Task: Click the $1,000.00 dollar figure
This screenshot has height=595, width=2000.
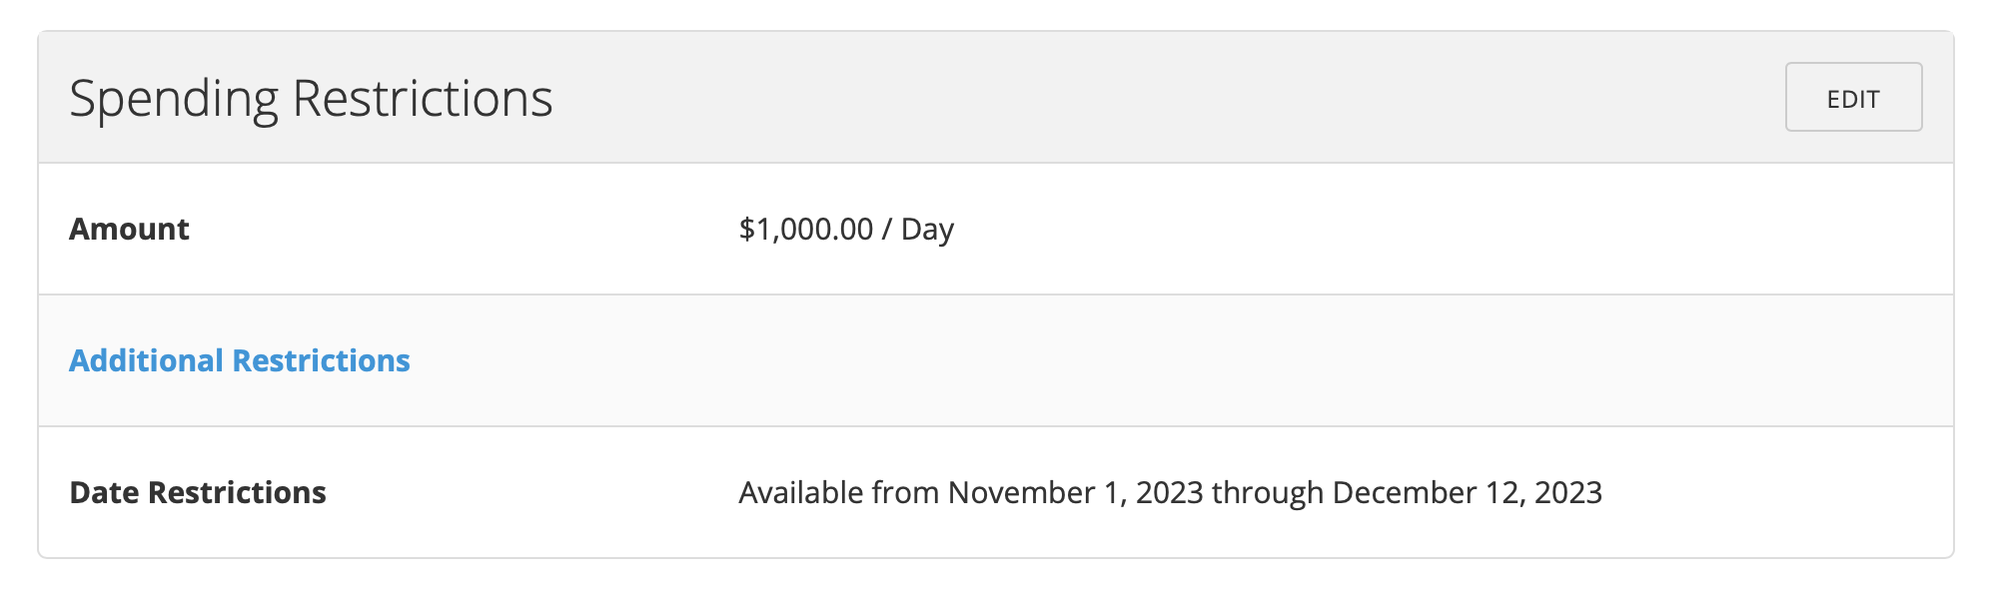Action: coord(805,229)
